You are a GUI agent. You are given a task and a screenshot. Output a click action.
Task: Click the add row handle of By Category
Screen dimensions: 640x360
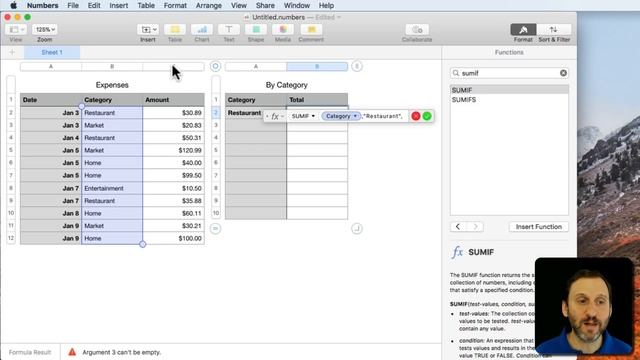(216, 229)
